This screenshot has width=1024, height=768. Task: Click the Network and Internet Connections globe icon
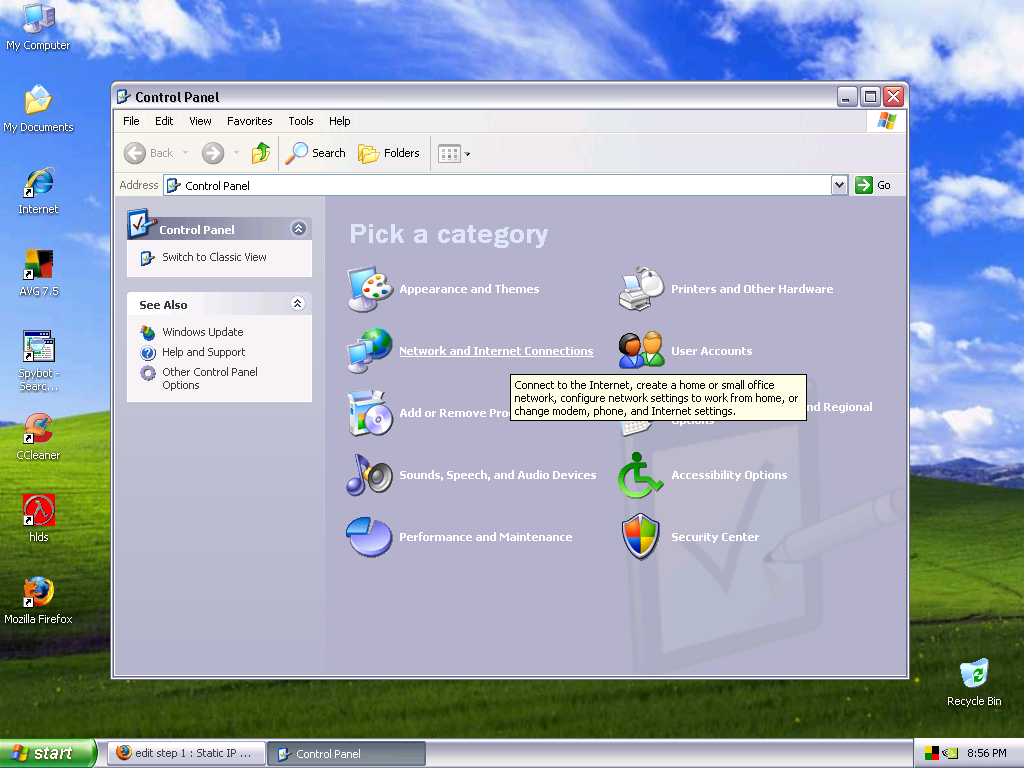point(370,351)
